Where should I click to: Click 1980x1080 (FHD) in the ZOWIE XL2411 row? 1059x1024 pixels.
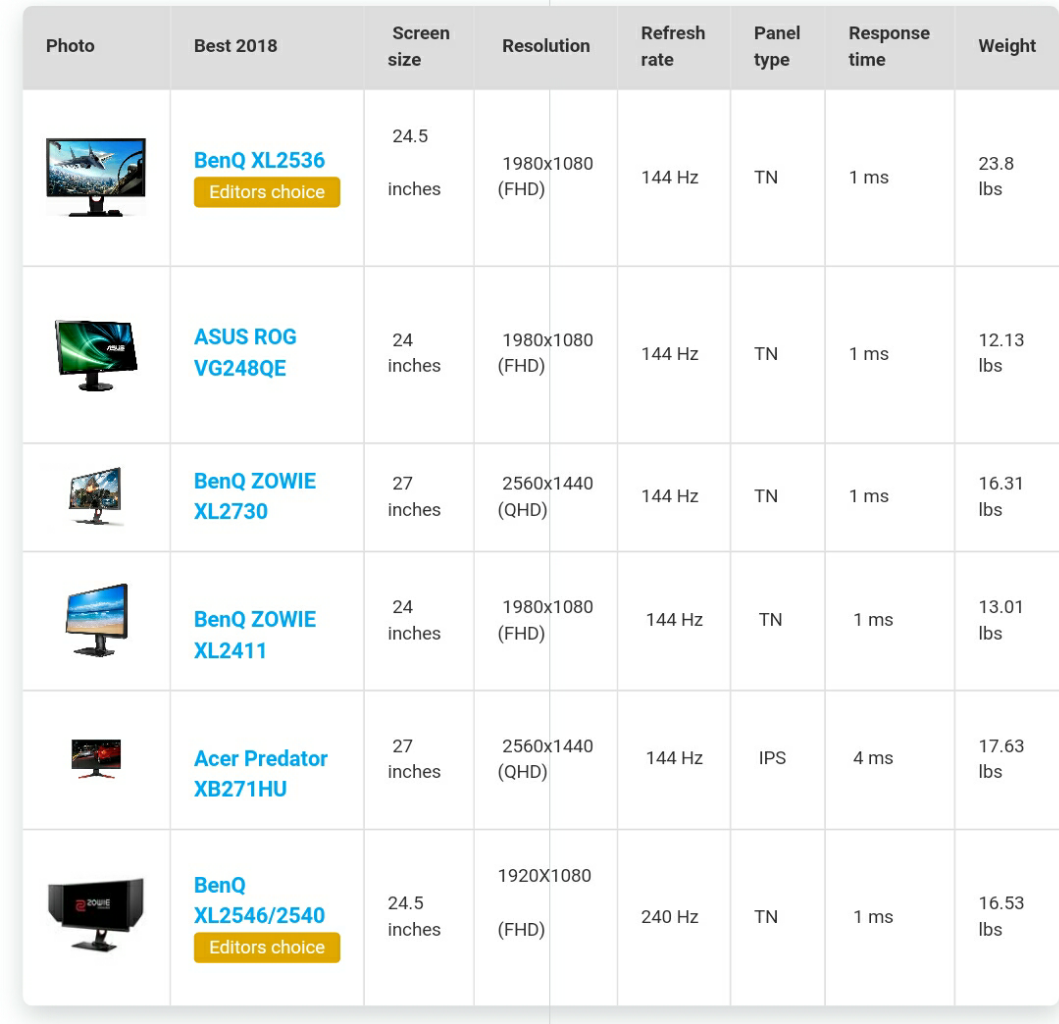(545, 620)
